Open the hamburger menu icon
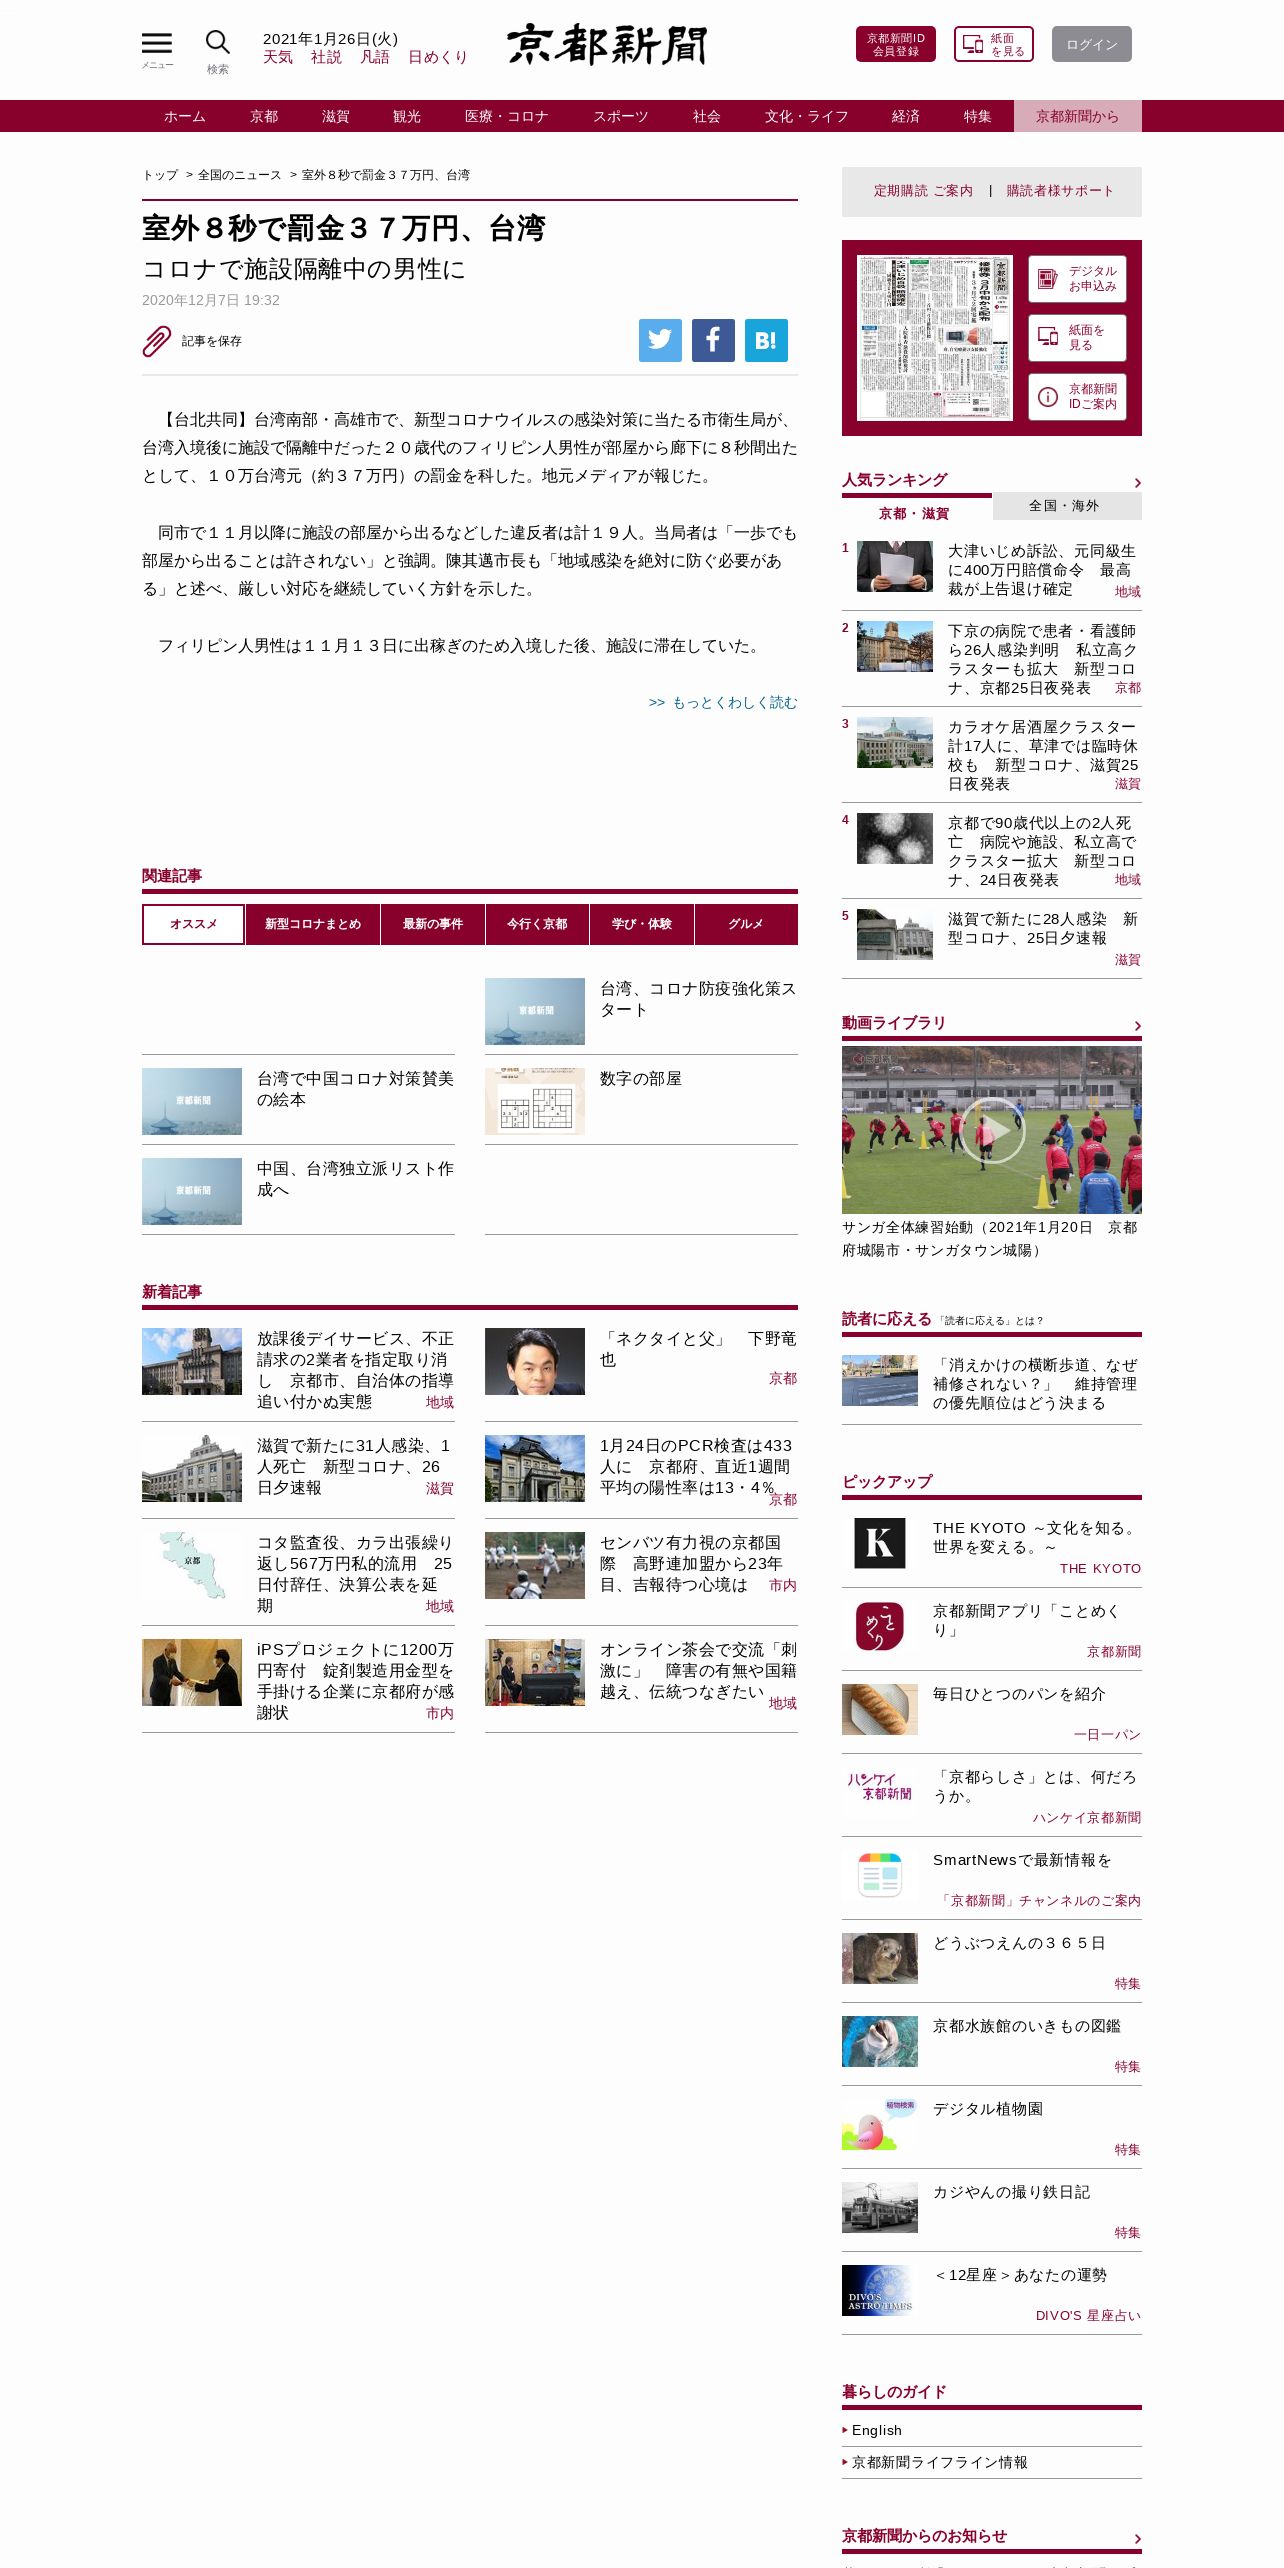 click(x=157, y=44)
